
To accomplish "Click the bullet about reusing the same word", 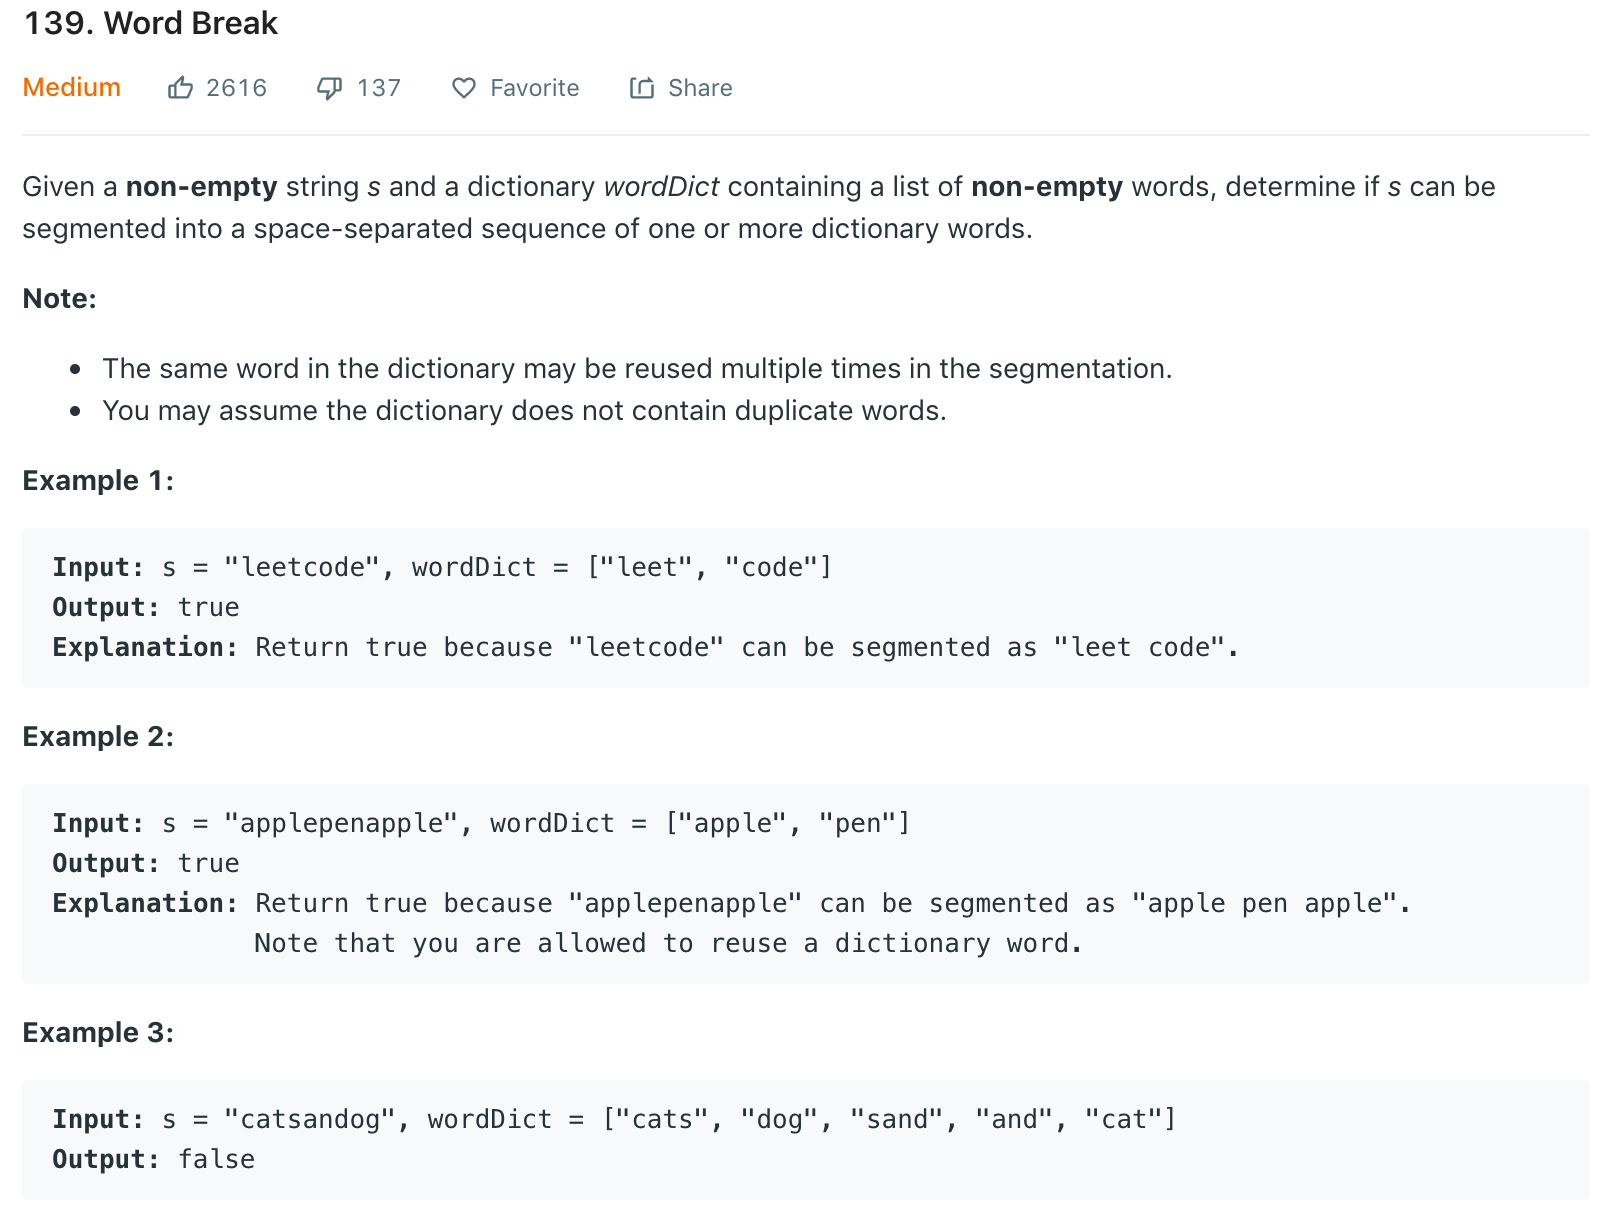I will click(x=637, y=369).
